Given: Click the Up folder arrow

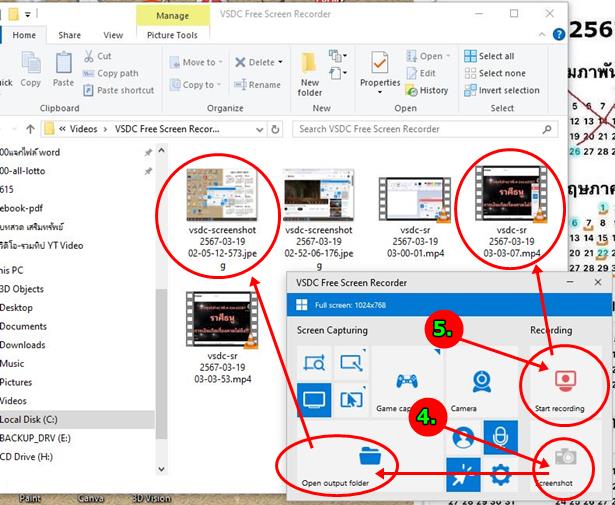Looking at the screenshot, I should [x=30, y=129].
